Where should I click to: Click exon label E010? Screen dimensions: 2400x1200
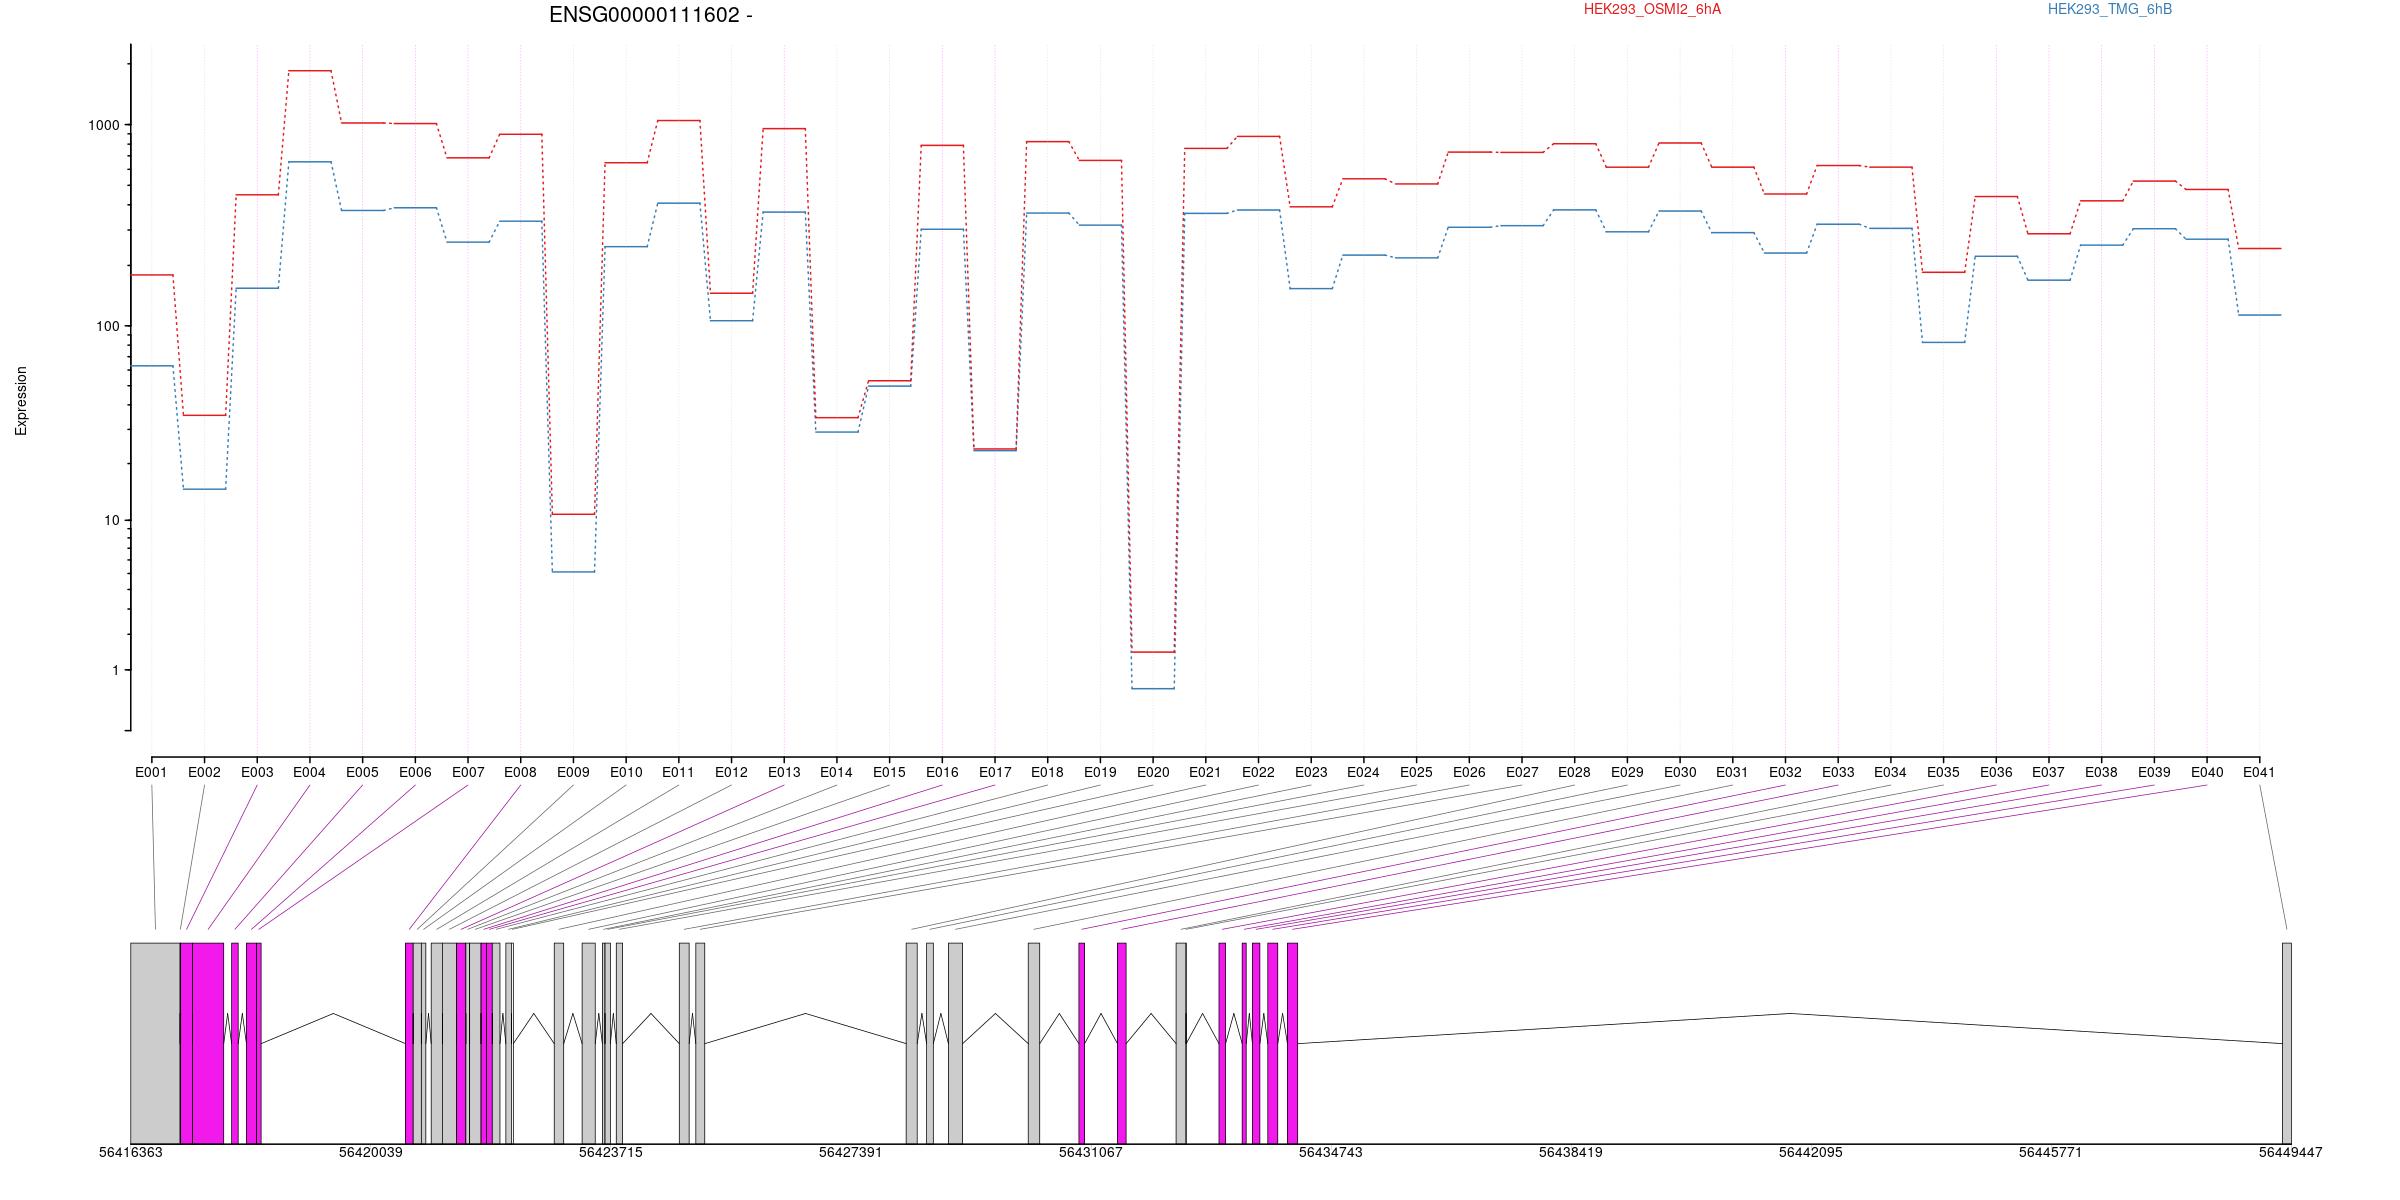coord(626,772)
